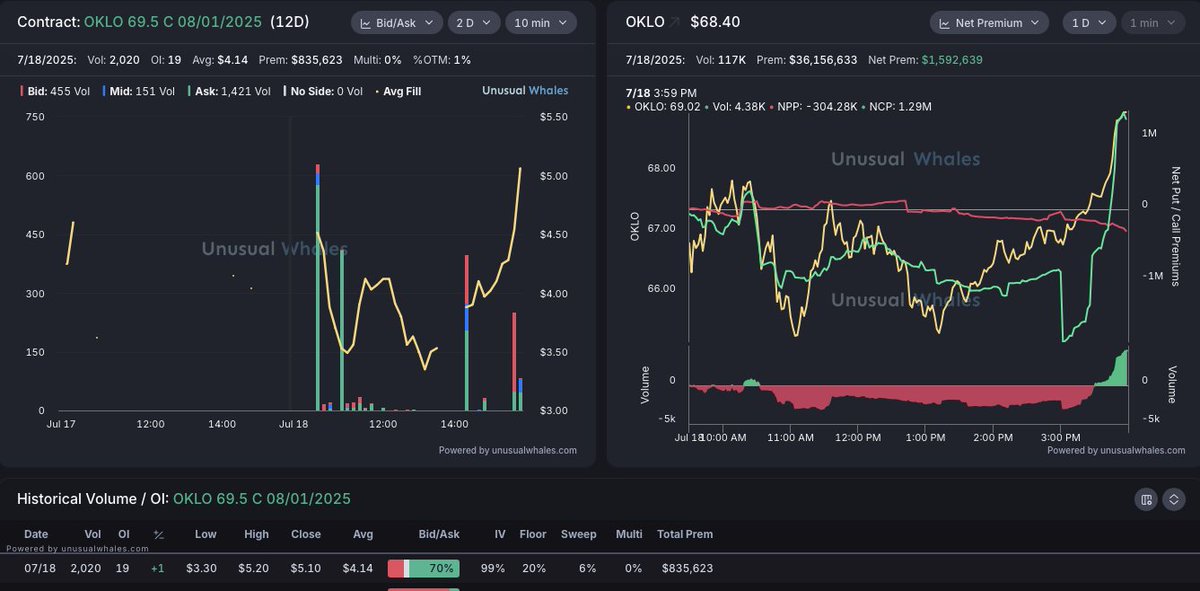Open the disabled 1 min interval dropdown
The height and width of the screenshot is (591, 1200).
tap(1151, 22)
